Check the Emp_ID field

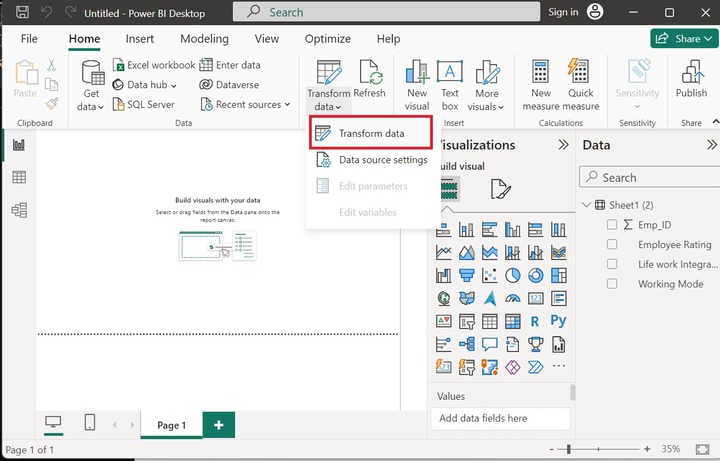[x=612, y=225]
